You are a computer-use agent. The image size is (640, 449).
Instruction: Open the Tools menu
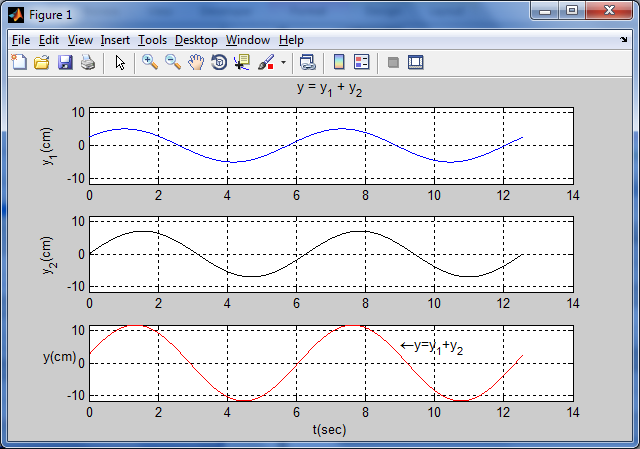coord(152,40)
